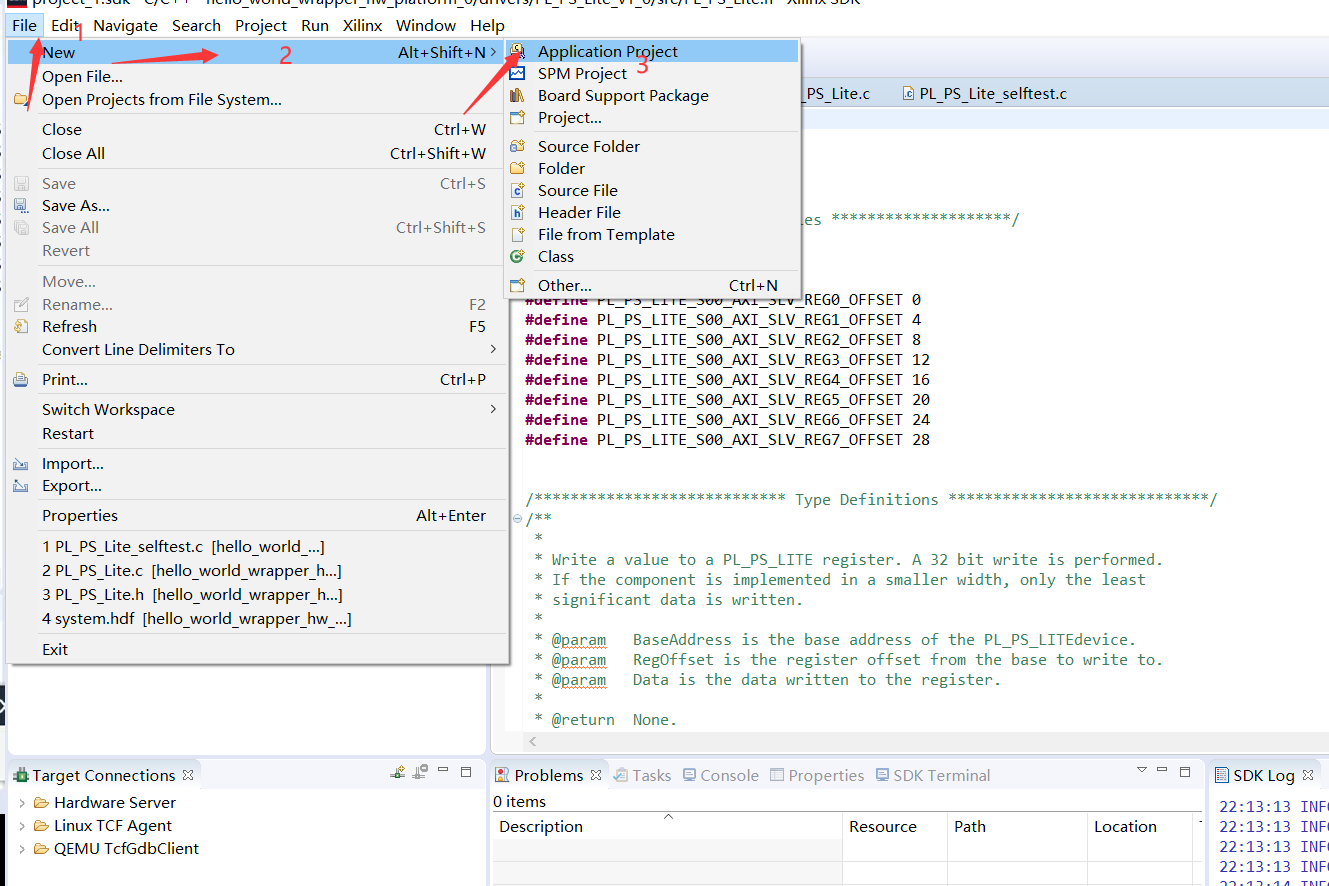1329x886 pixels.
Task: Collapse the Type Definitions comment block
Action: tap(517, 519)
